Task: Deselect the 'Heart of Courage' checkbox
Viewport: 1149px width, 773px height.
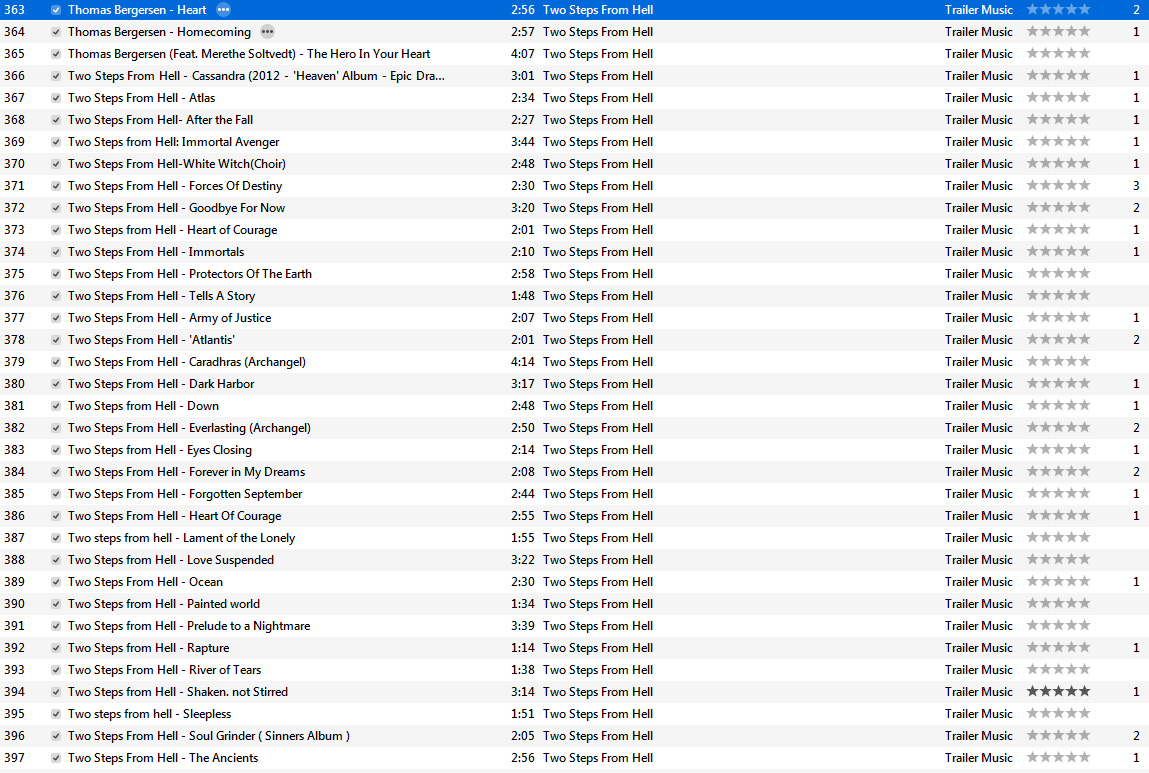Action: (55, 229)
